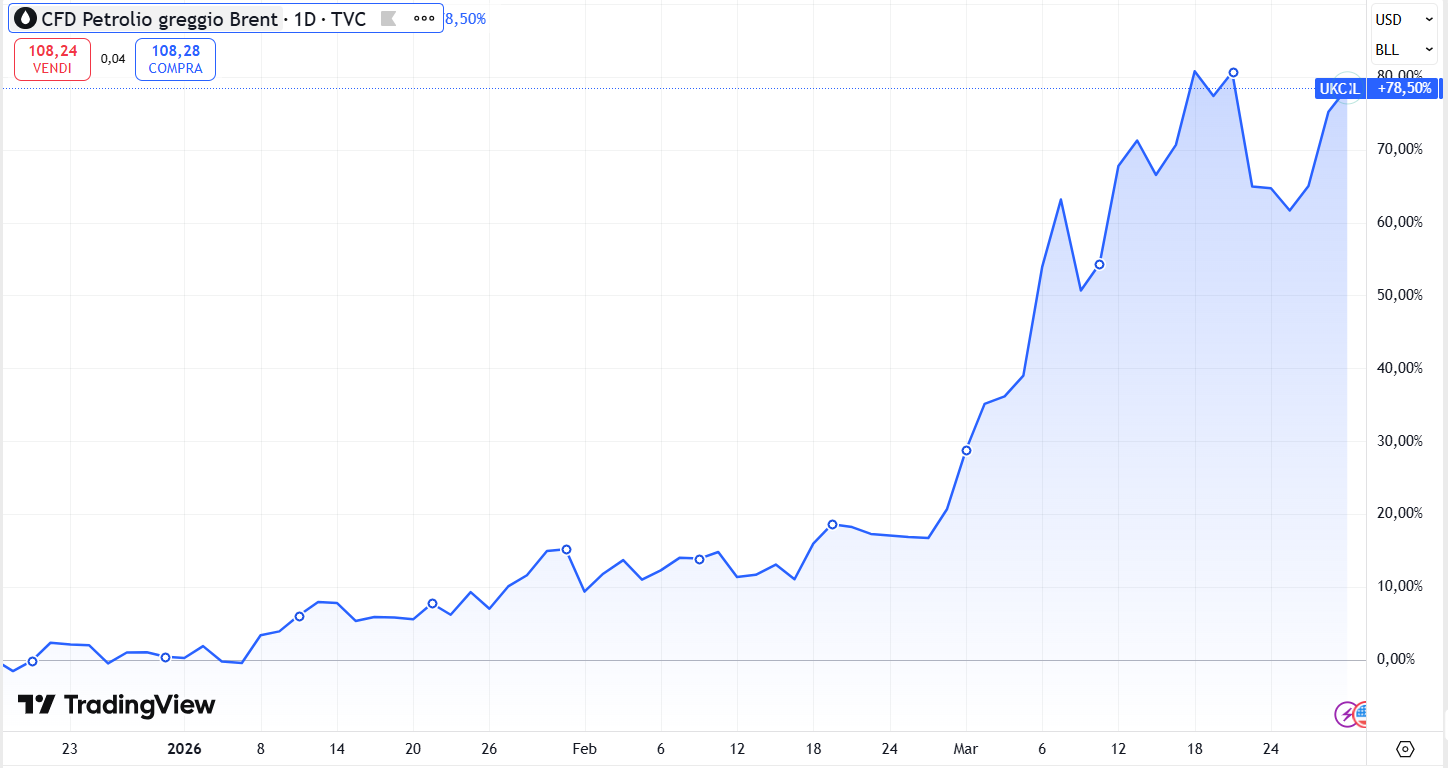The image size is (1448, 768).
Task: Click the flag icon beside TVC
Action: [x=389, y=19]
